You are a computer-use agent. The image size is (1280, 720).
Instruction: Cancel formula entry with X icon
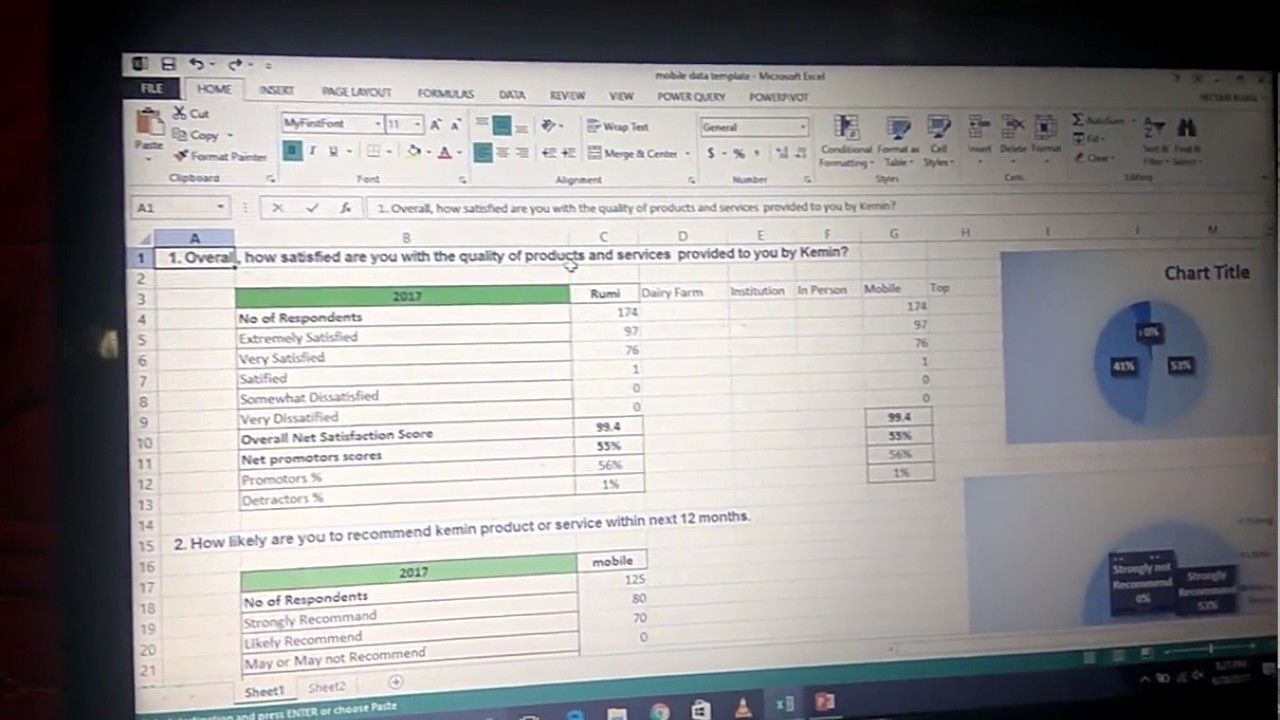tap(278, 208)
